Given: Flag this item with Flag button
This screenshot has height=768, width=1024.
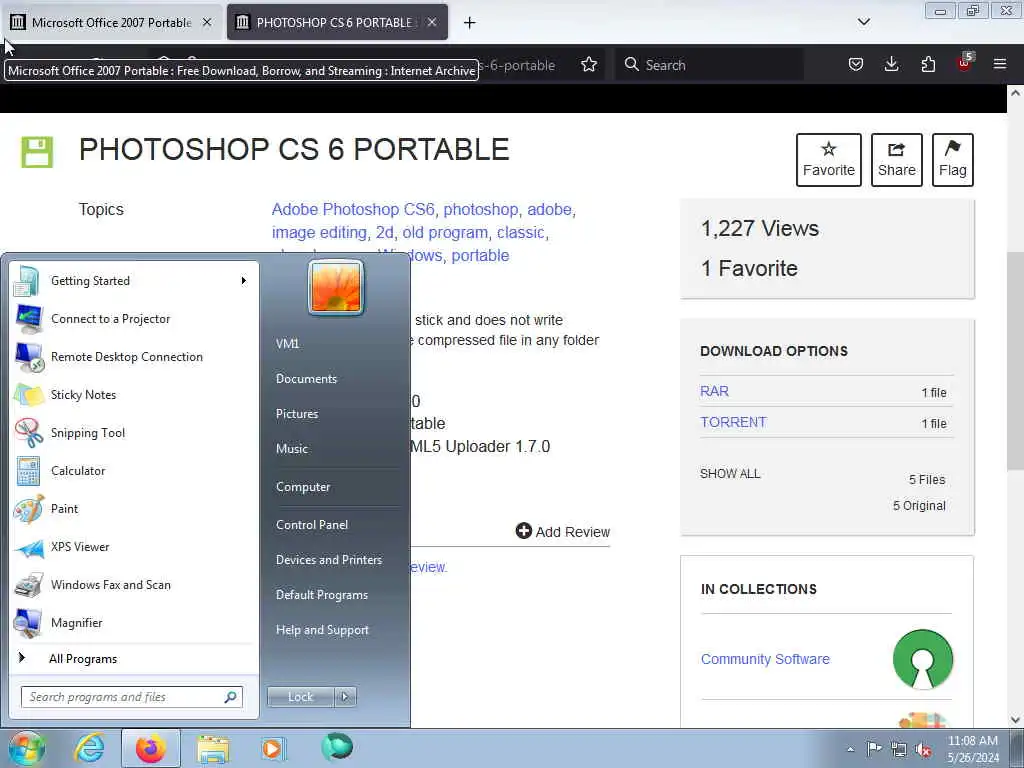Looking at the screenshot, I should point(952,160).
